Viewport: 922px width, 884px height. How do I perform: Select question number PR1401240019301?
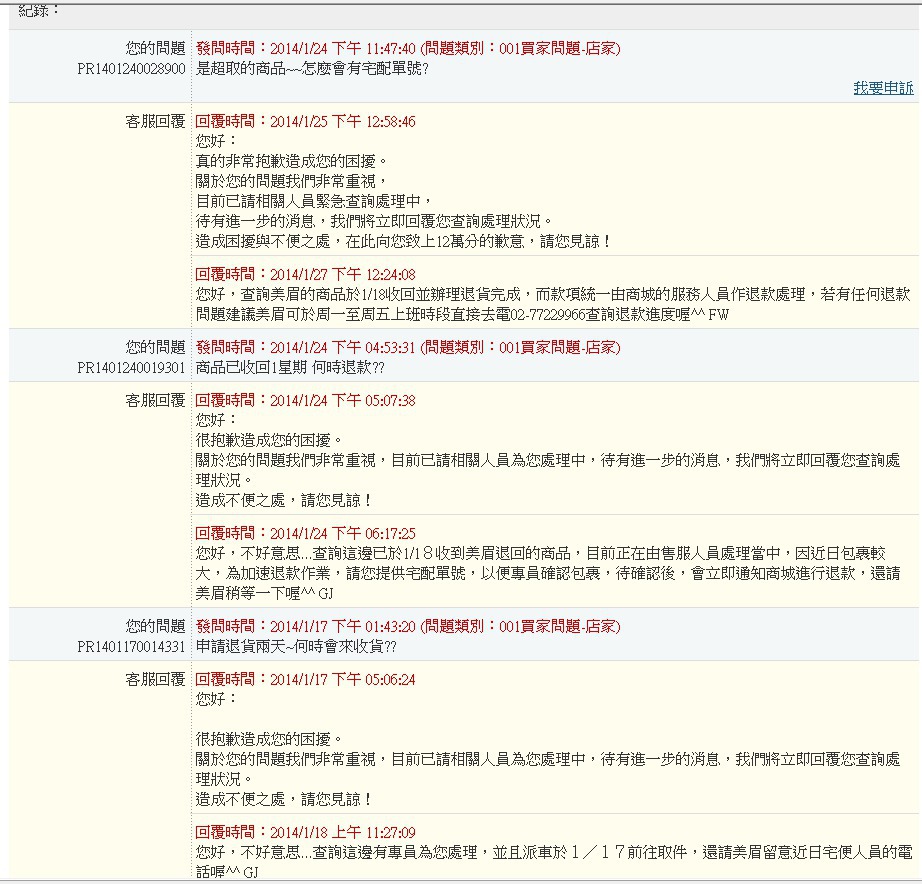pyautogui.click(x=131, y=367)
